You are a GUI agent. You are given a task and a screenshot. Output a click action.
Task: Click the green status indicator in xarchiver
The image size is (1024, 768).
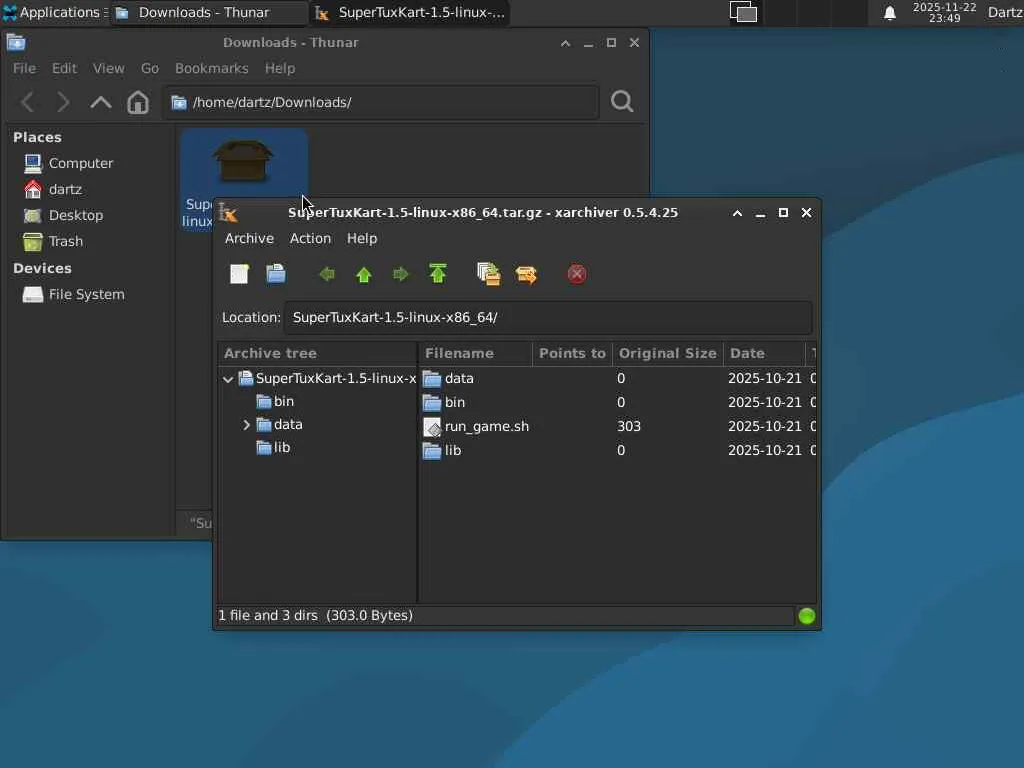[807, 616]
